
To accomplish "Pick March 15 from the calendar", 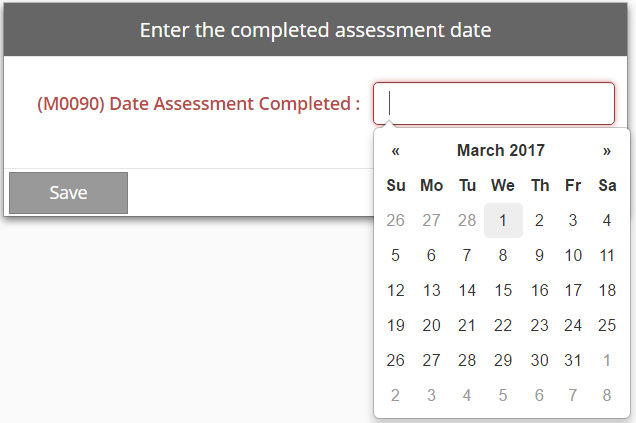I will point(503,290).
